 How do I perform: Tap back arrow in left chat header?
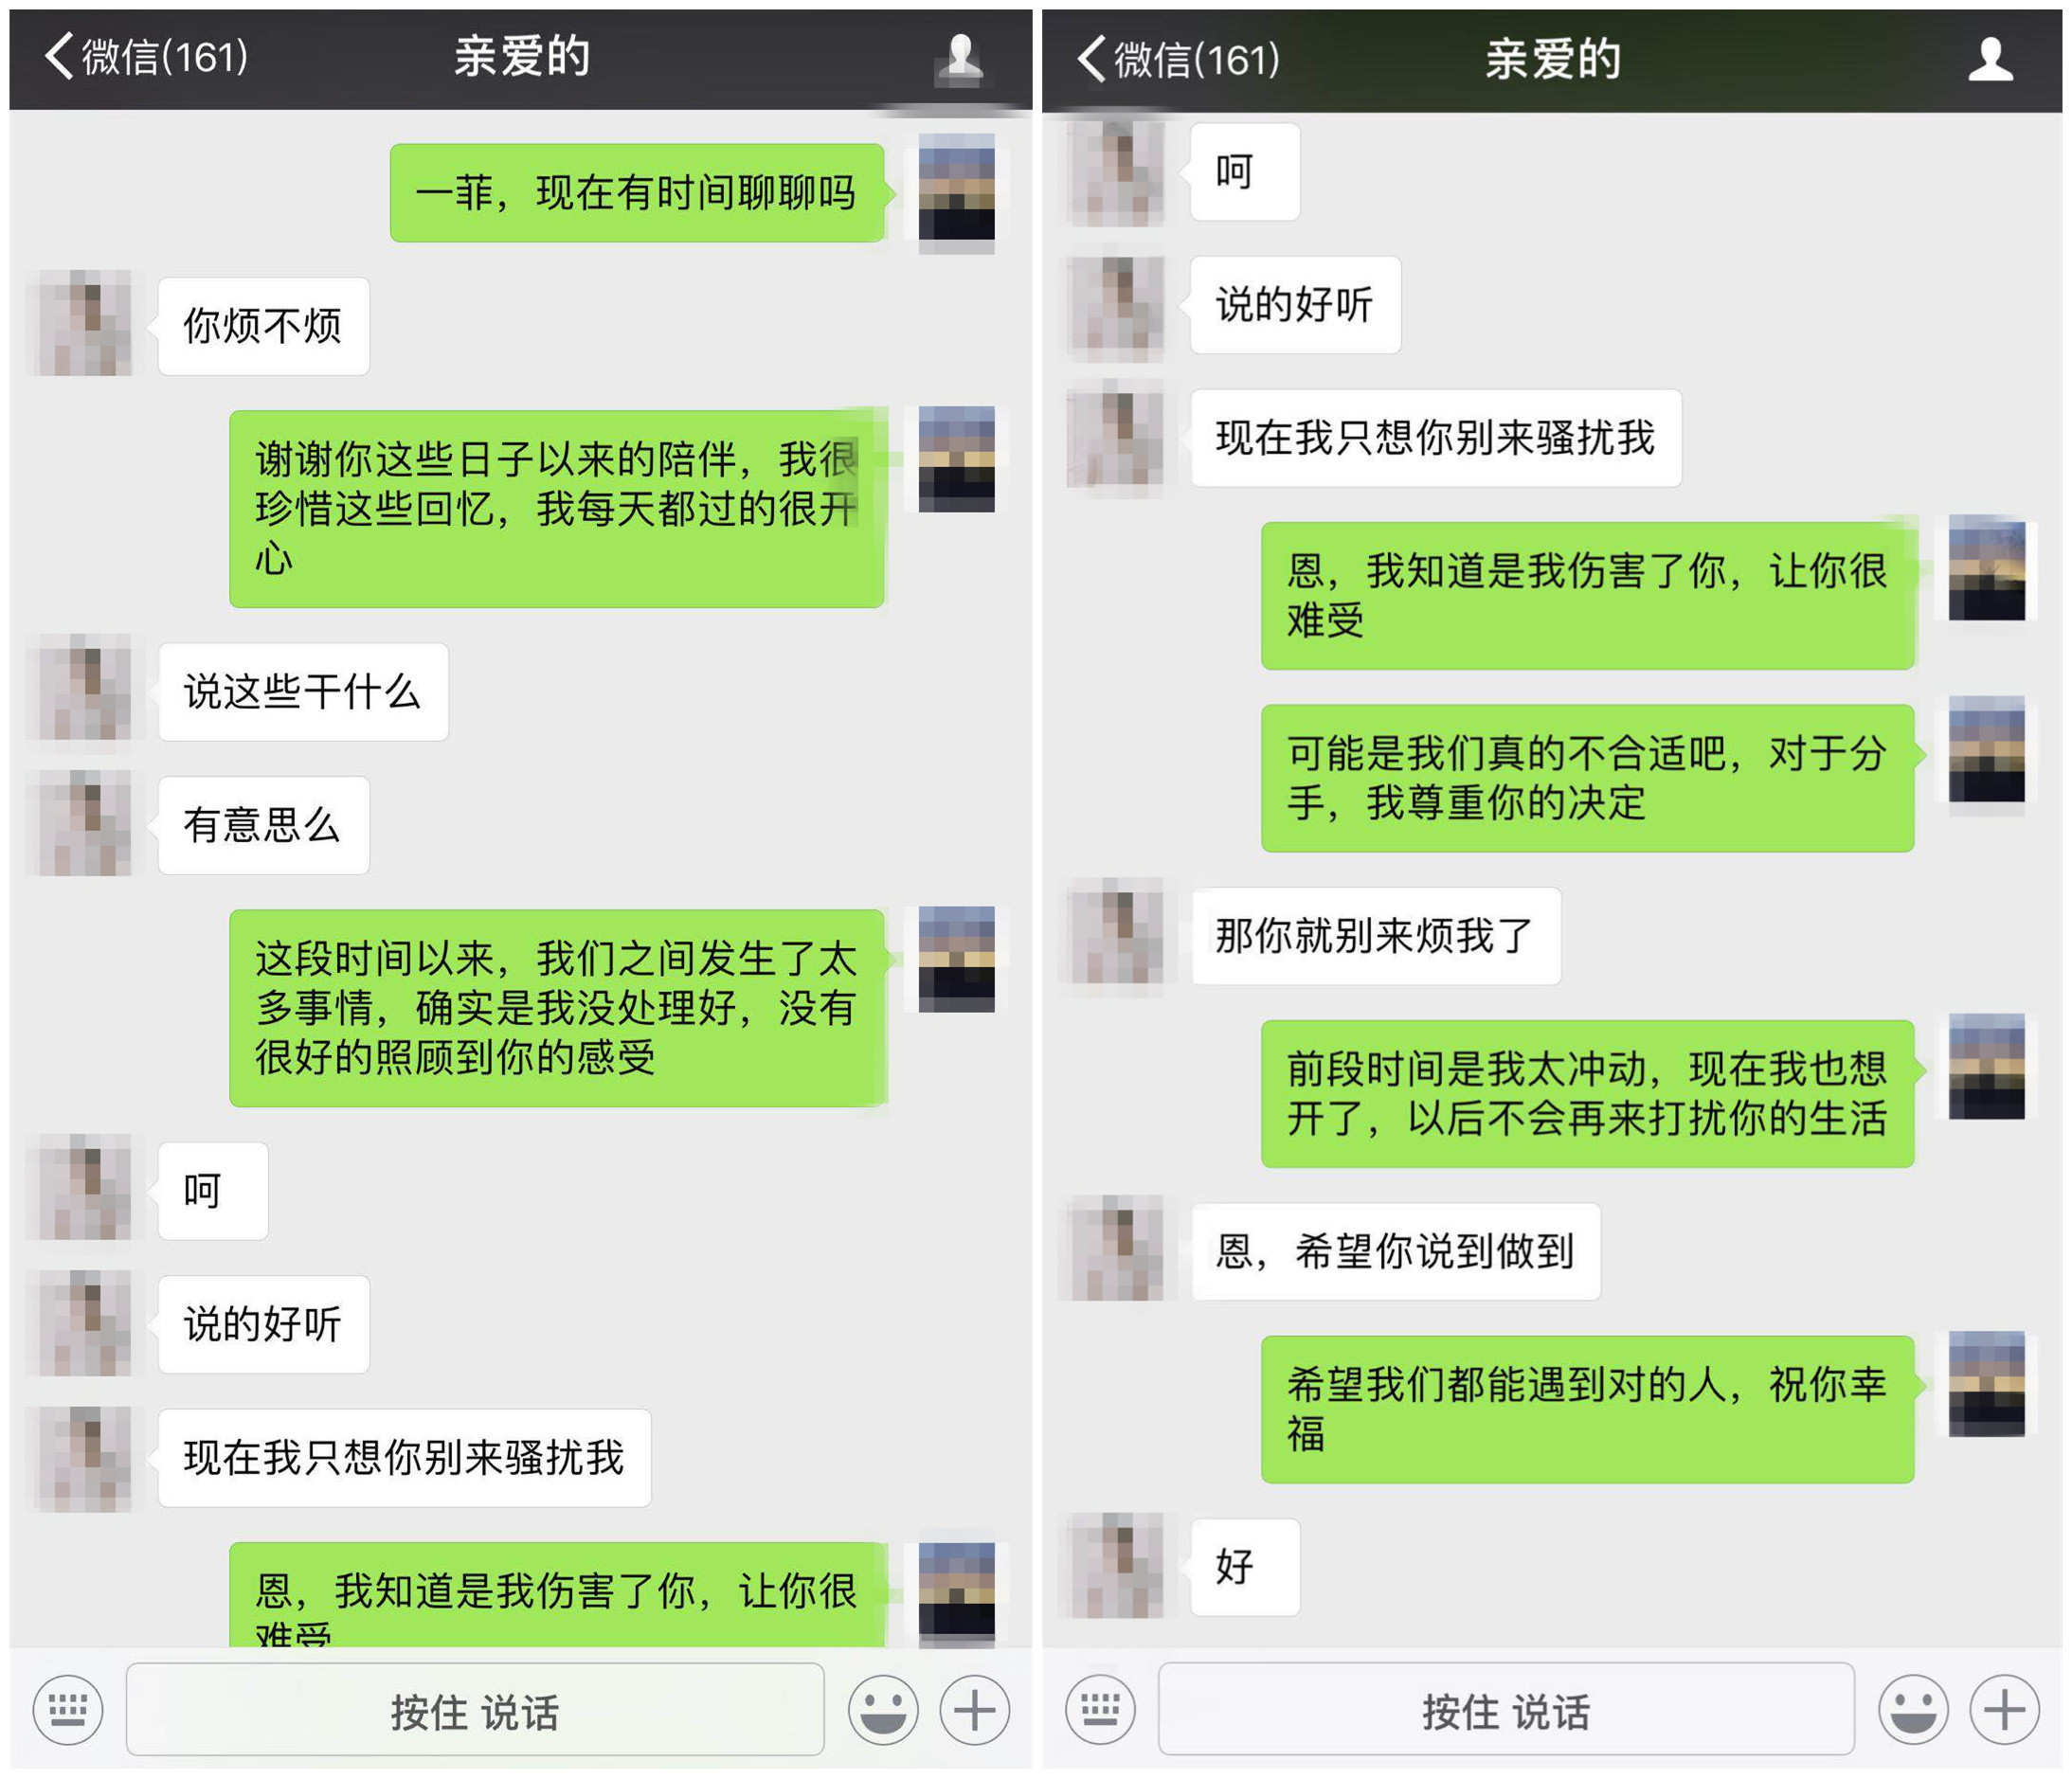click(58, 56)
